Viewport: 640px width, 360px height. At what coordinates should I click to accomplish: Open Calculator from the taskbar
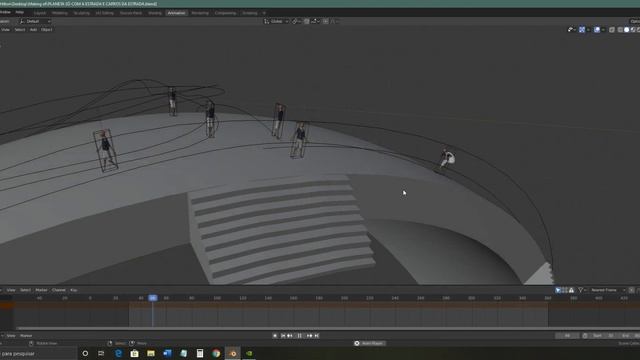point(200,353)
